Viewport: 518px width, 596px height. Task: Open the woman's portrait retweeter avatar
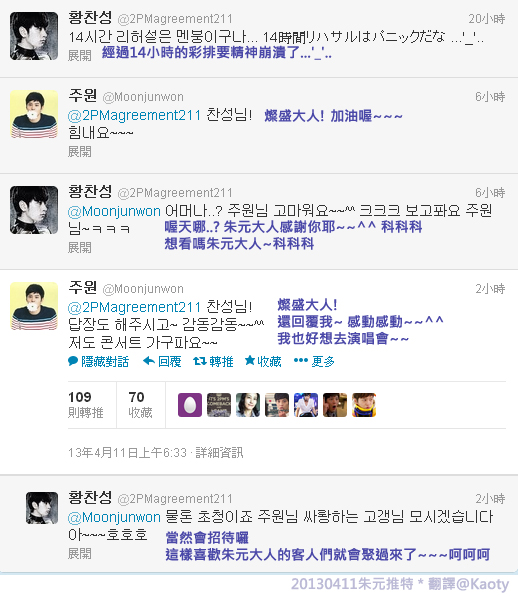click(248, 405)
